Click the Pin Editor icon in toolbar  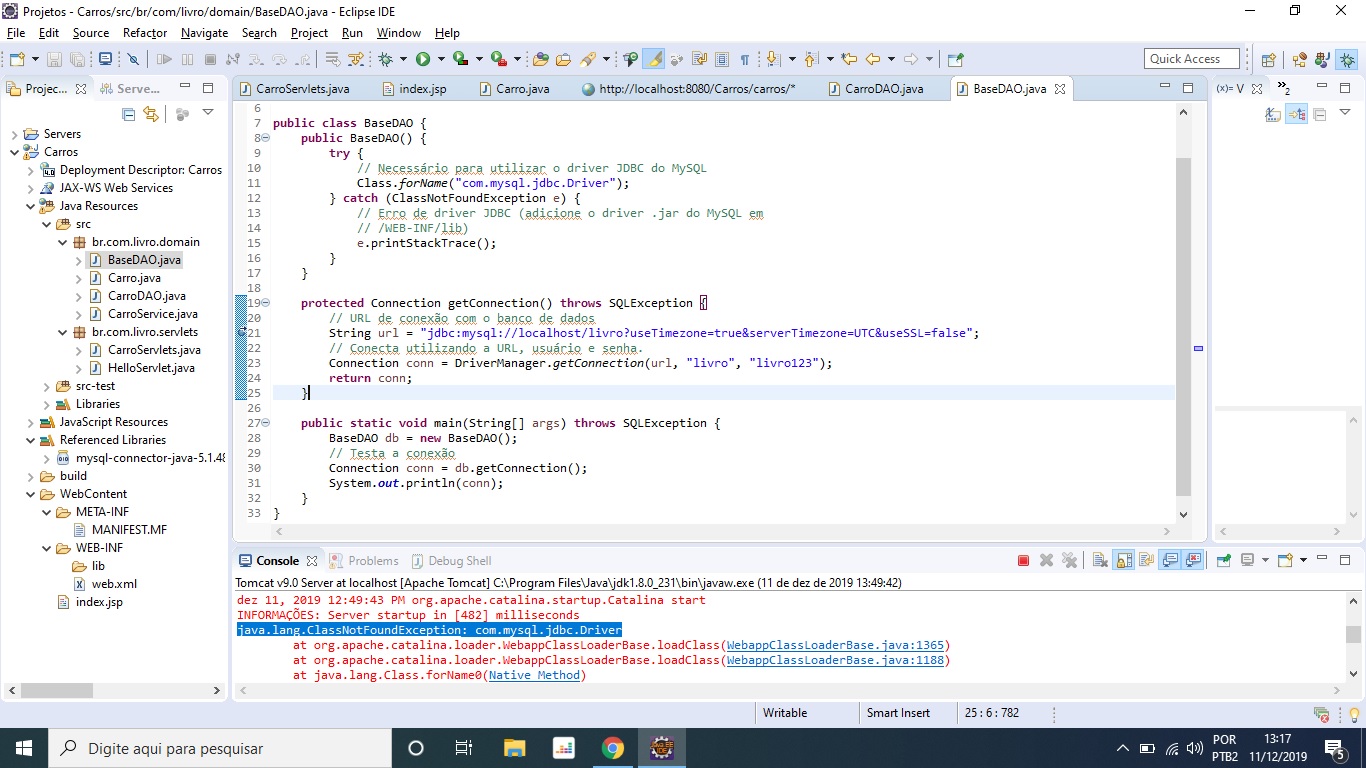click(955, 59)
